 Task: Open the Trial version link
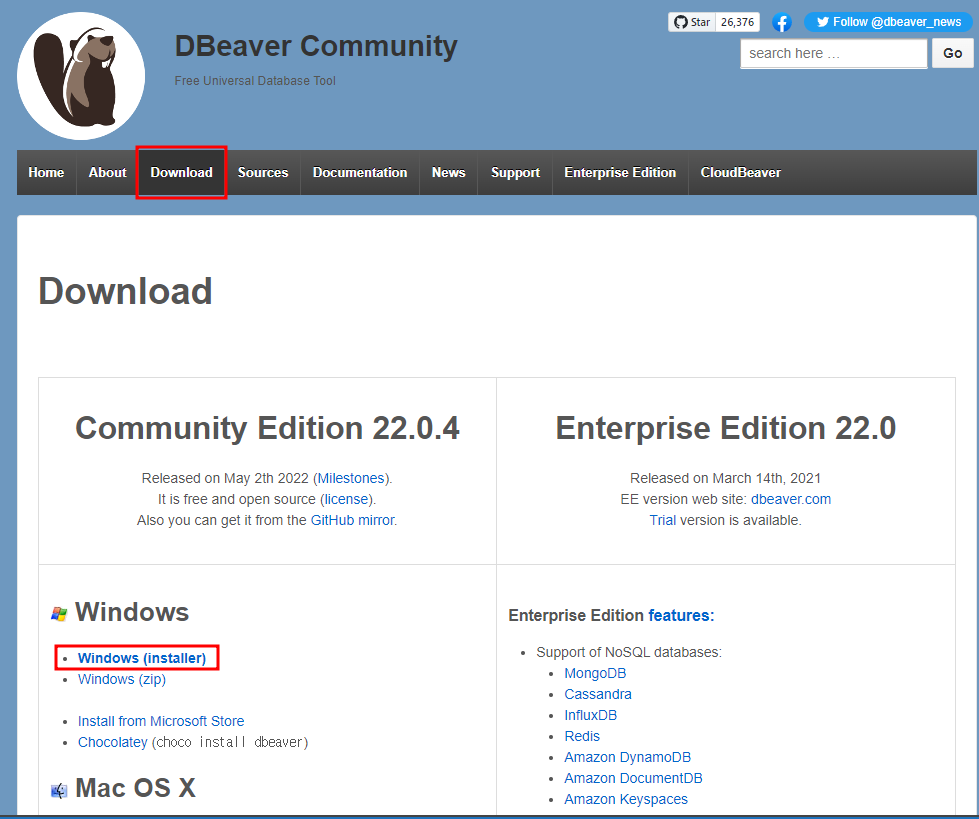[662, 520]
